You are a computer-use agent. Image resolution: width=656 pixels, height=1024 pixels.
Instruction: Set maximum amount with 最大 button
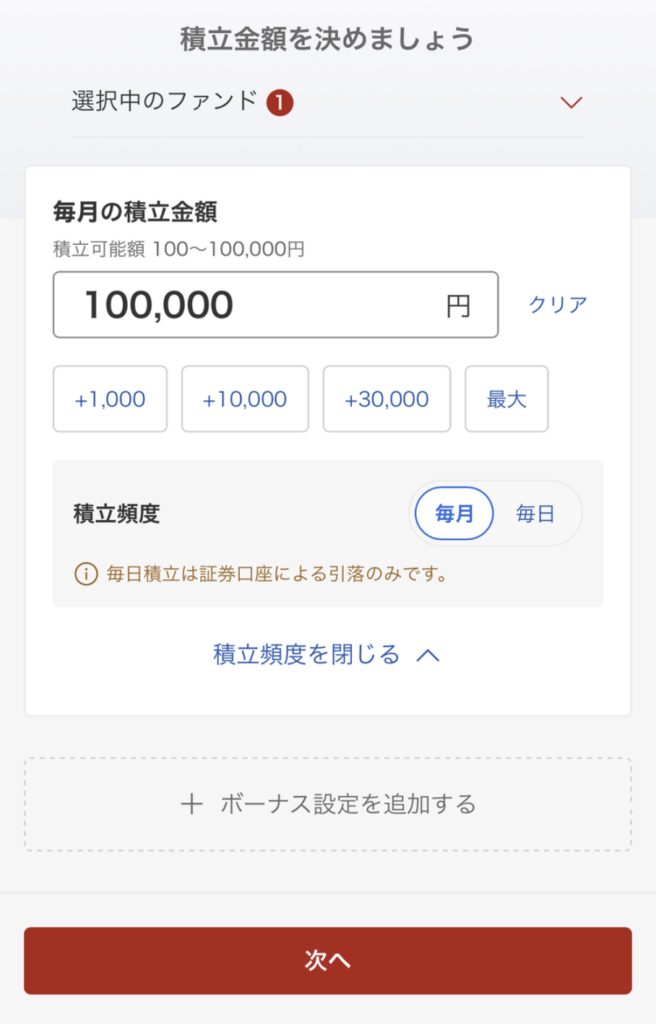[506, 399]
